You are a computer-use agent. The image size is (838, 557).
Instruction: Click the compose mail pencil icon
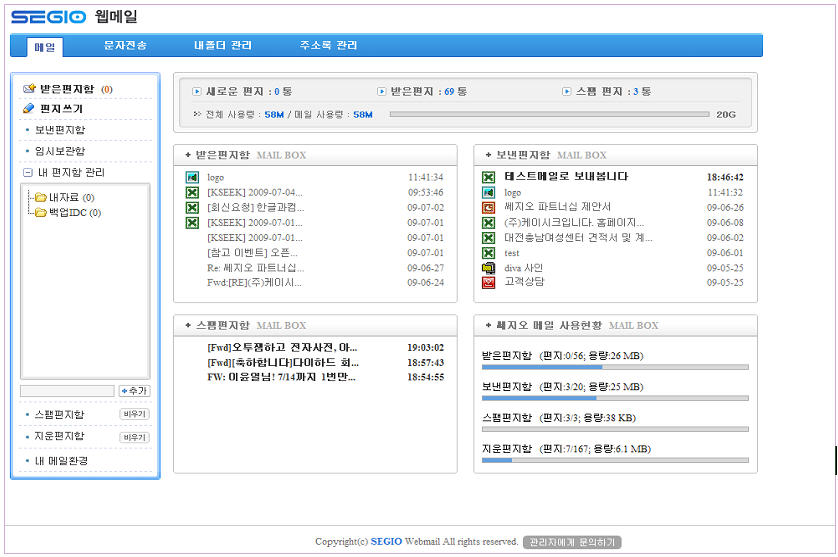[x=29, y=108]
